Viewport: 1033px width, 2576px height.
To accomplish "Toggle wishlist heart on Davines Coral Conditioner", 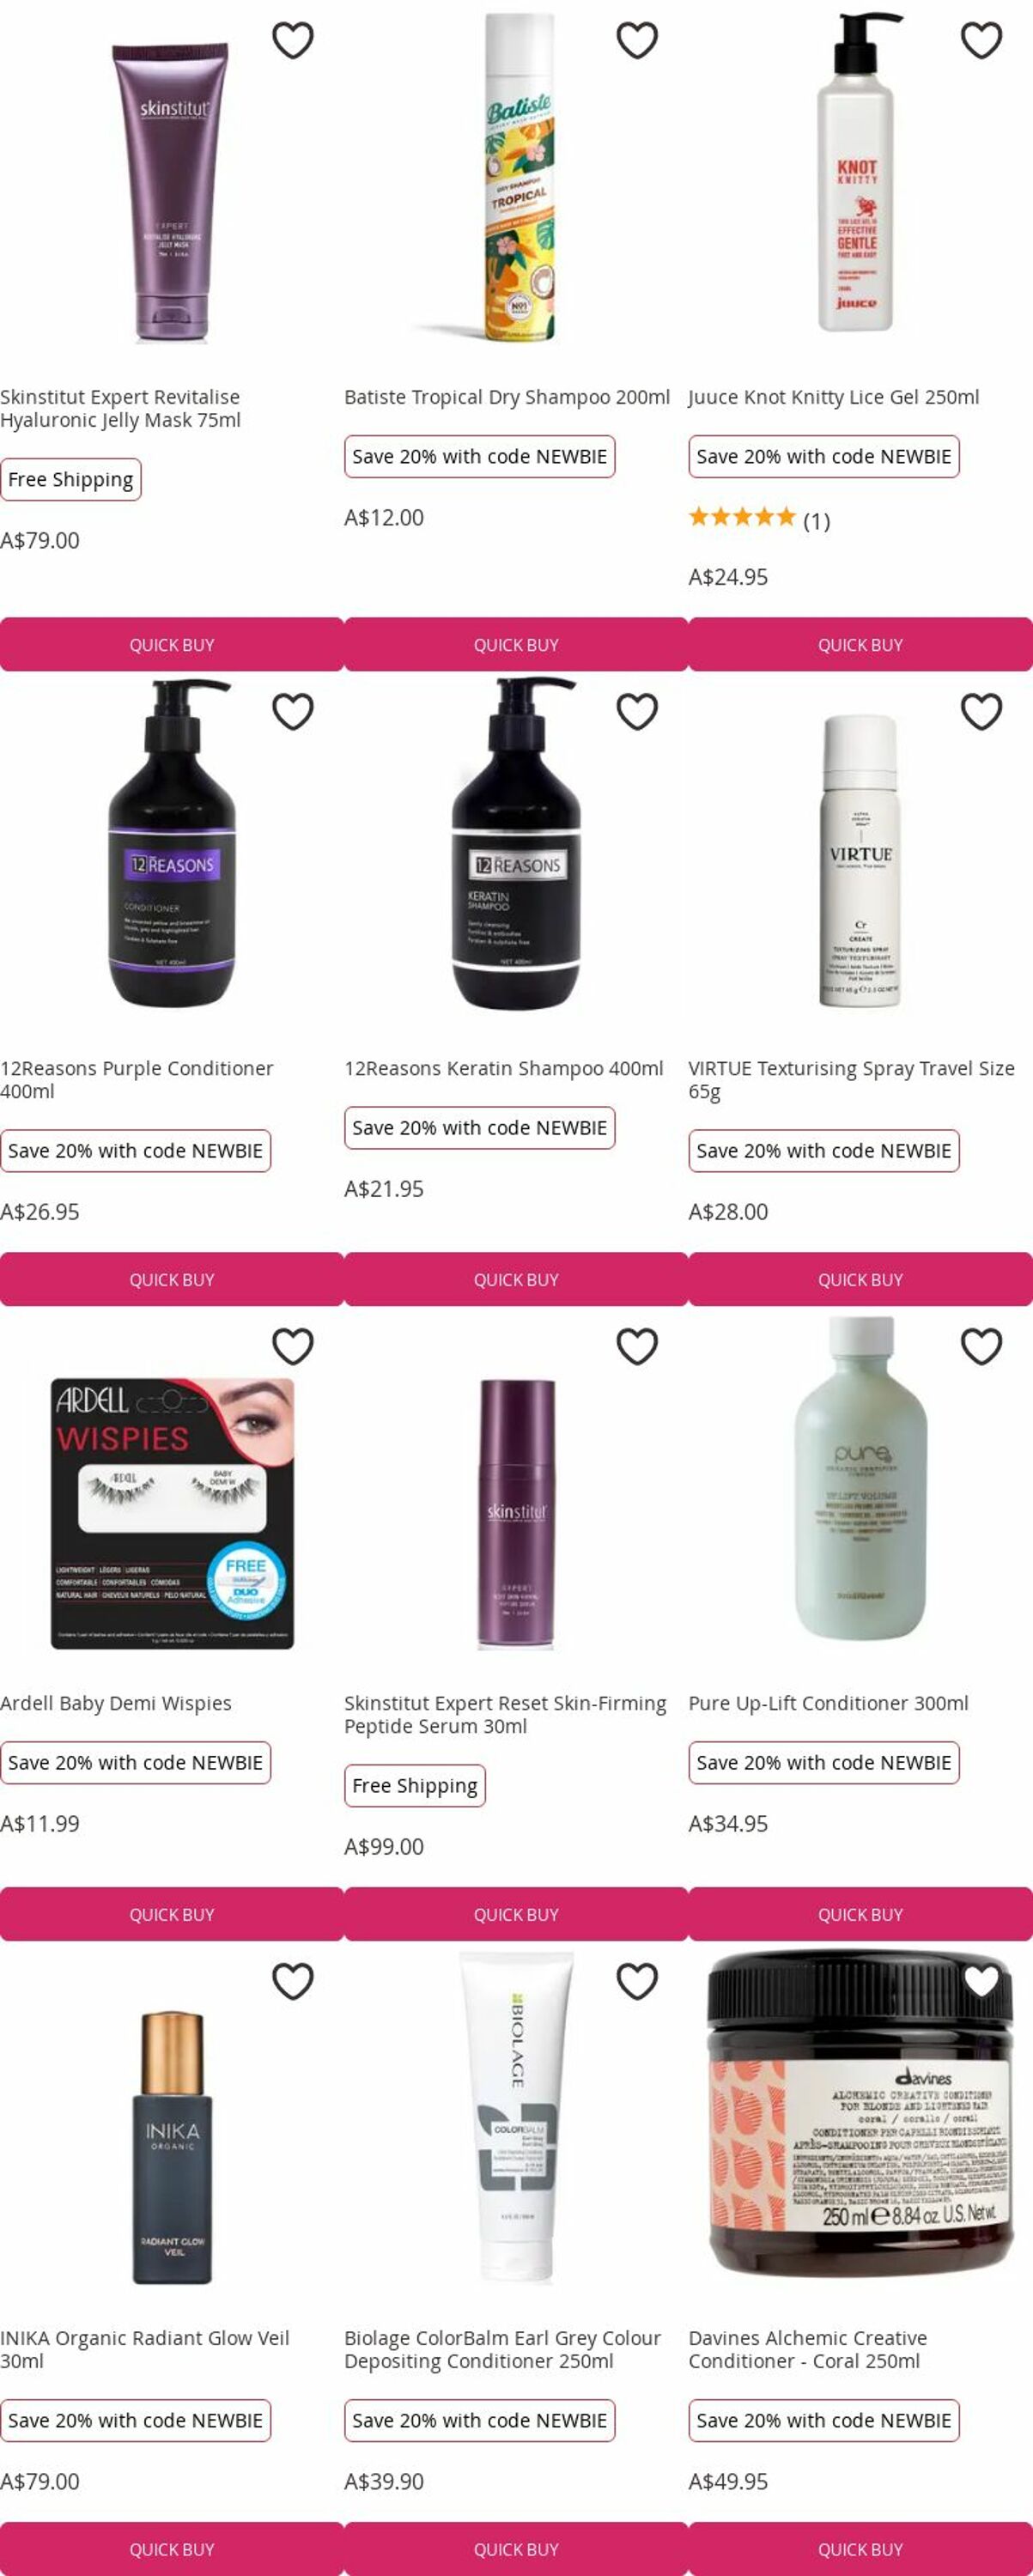I will (981, 1982).
